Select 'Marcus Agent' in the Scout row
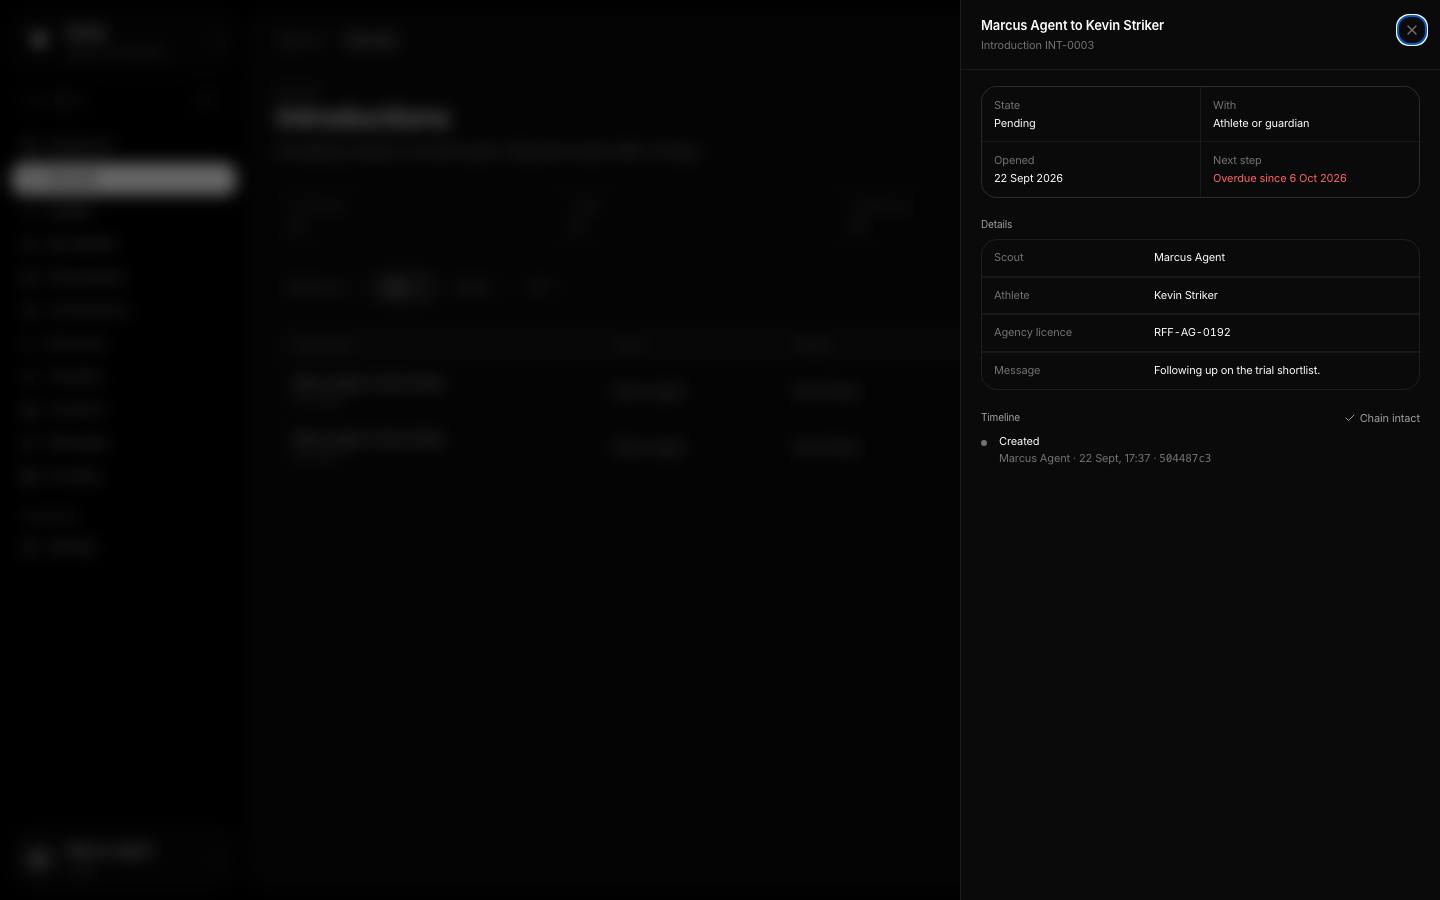Viewport: 1440px width, 900px height. tap(1189, 257)
